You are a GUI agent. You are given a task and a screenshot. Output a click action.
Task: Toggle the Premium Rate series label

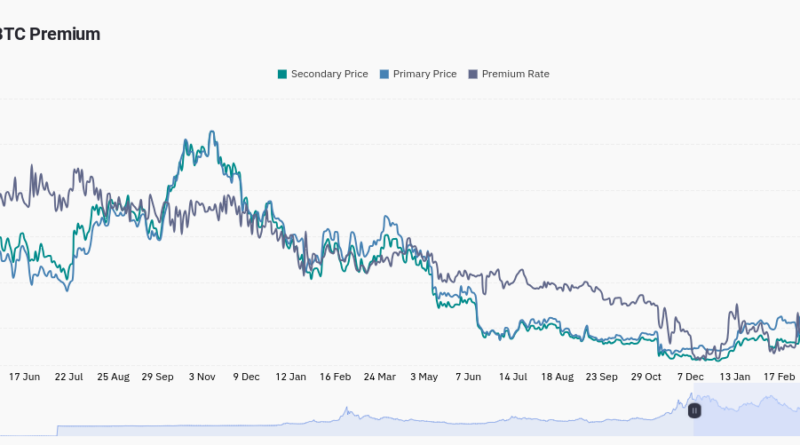pos(515,74)
